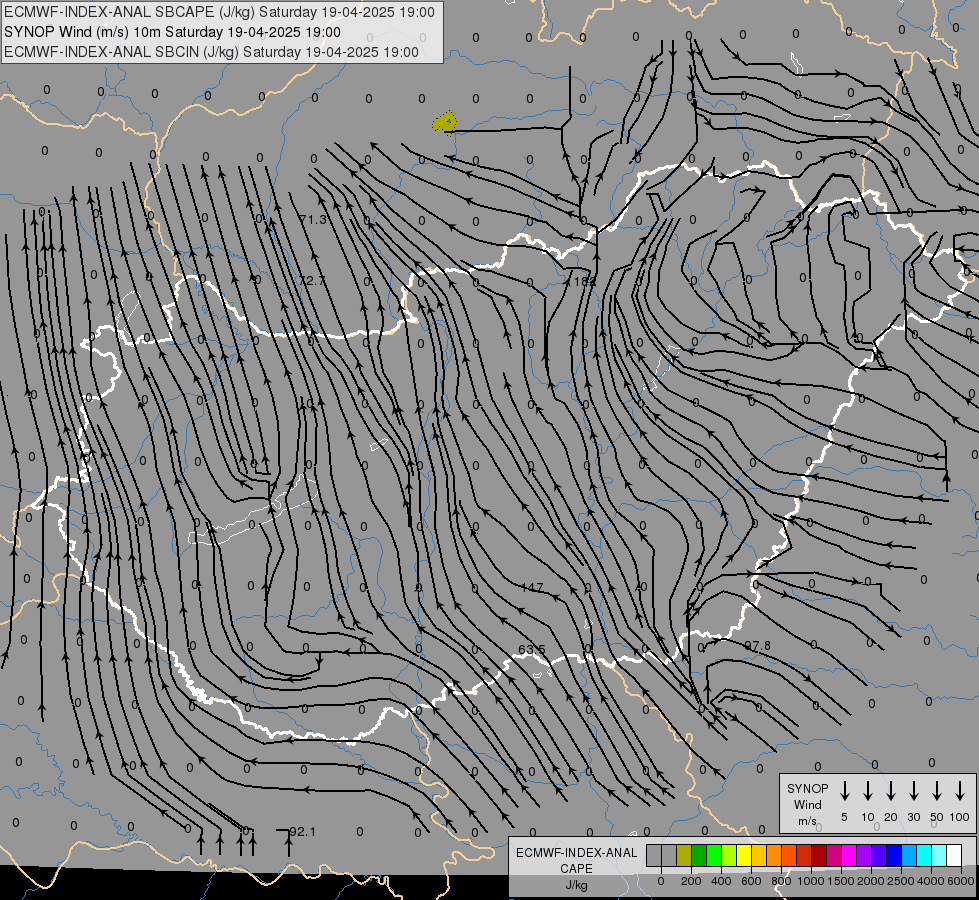Click the SYNOP label in wind legend
Viewport: 979px width, 900px height.
[807, 788]
